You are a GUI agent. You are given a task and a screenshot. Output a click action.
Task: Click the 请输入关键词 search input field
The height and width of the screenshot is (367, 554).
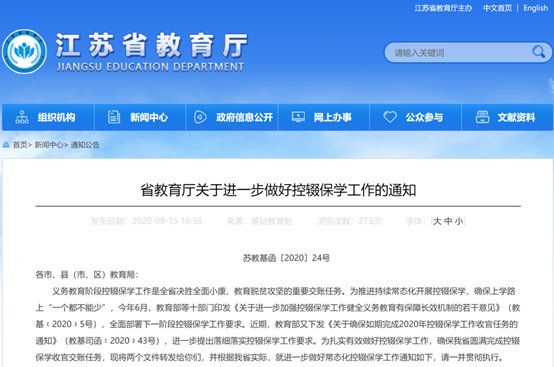coord(458,53)
